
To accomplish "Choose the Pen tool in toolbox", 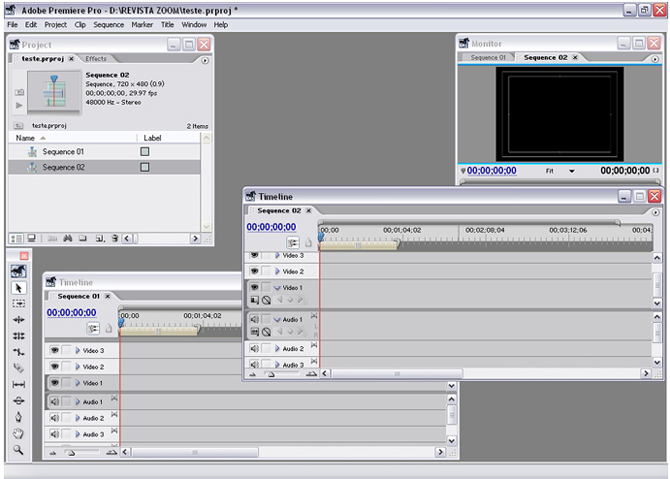I will pyautogui.click(x=18, y=416).
